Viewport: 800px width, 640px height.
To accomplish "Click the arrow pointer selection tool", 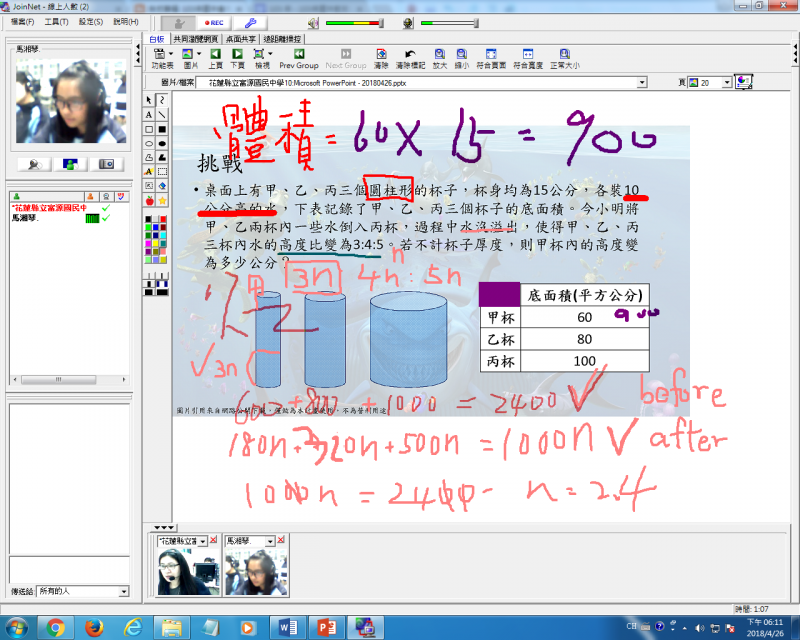I will [148, 100].
